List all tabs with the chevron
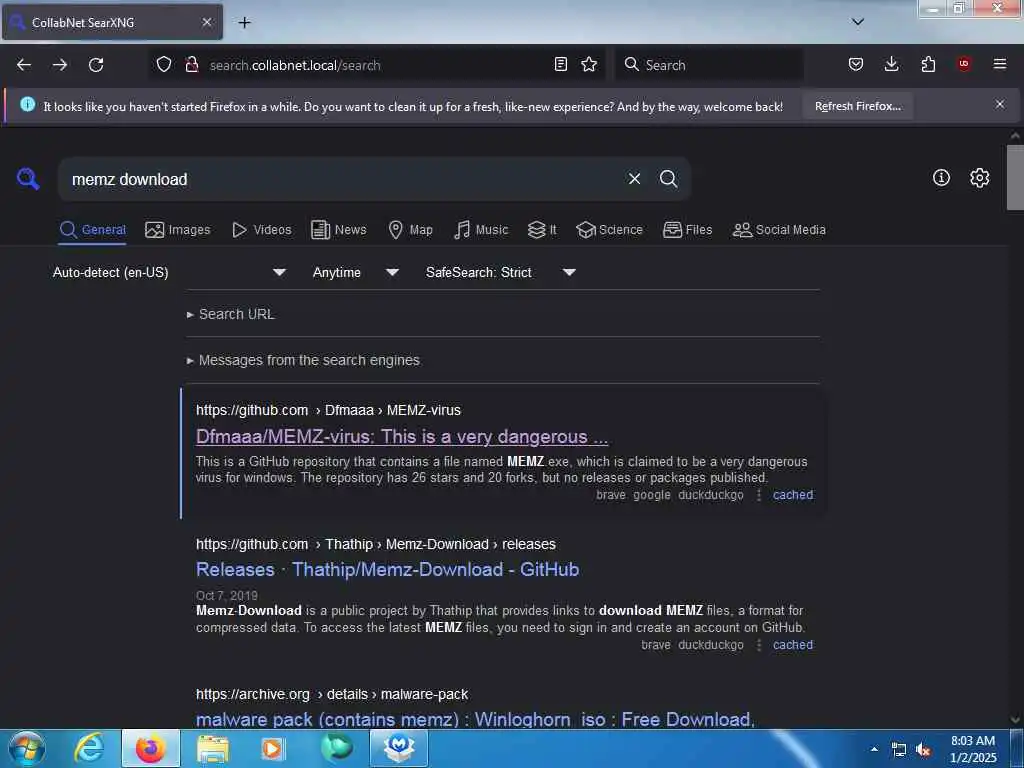 858,22
